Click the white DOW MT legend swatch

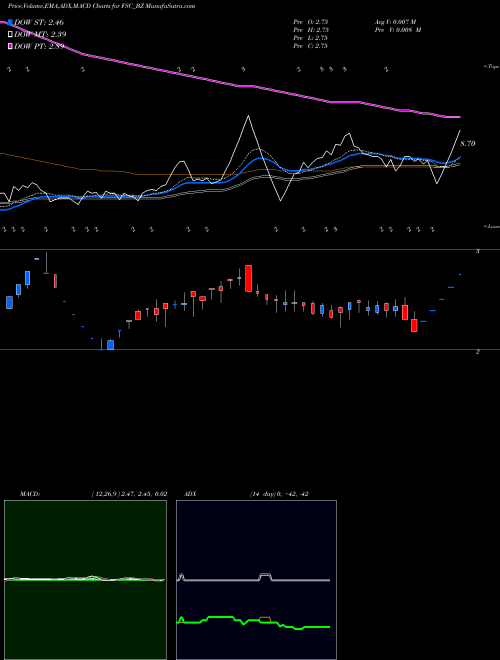coord(11,35)
